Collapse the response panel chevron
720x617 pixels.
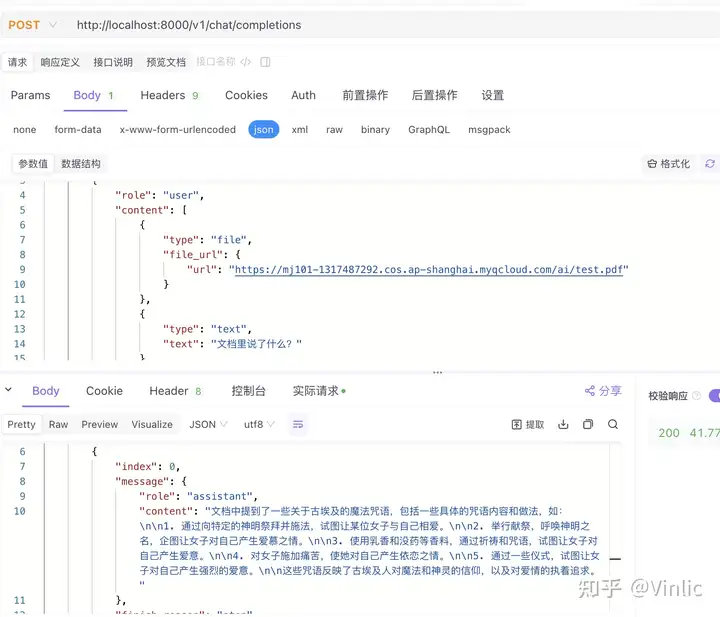coord(8,390)
